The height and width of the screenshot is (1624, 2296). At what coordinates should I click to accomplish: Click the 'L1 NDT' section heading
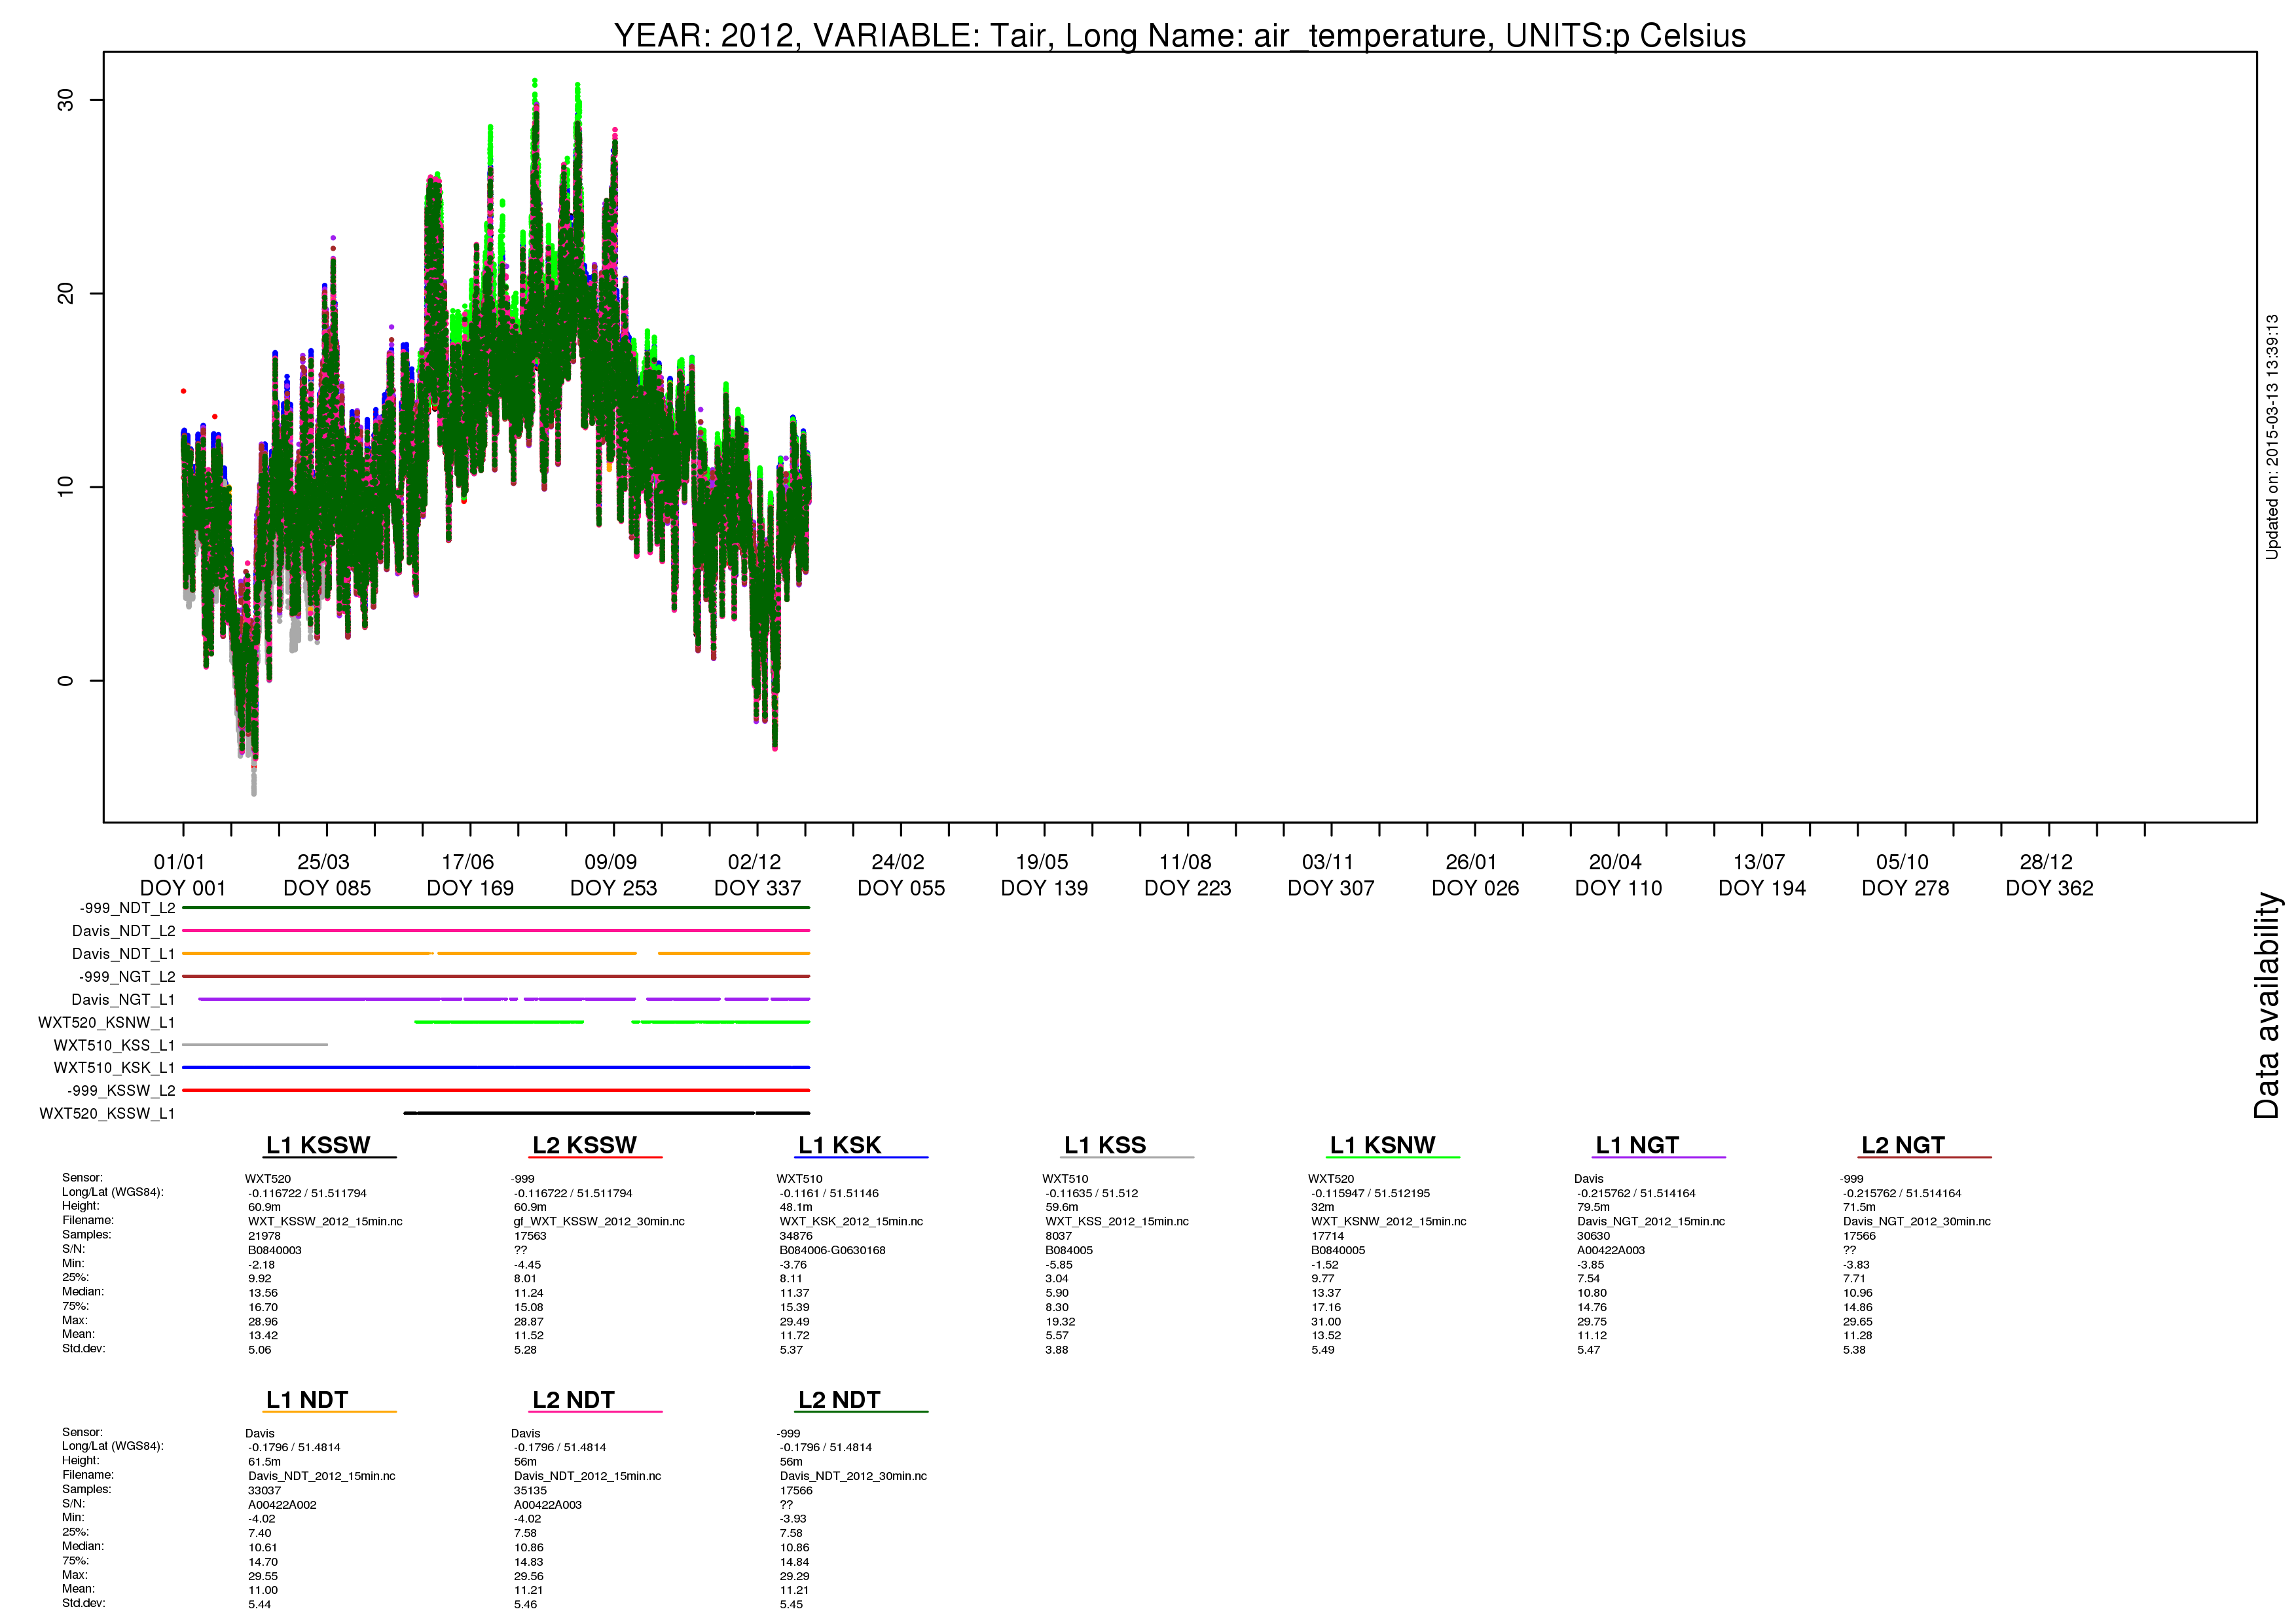click(307, 1400)
